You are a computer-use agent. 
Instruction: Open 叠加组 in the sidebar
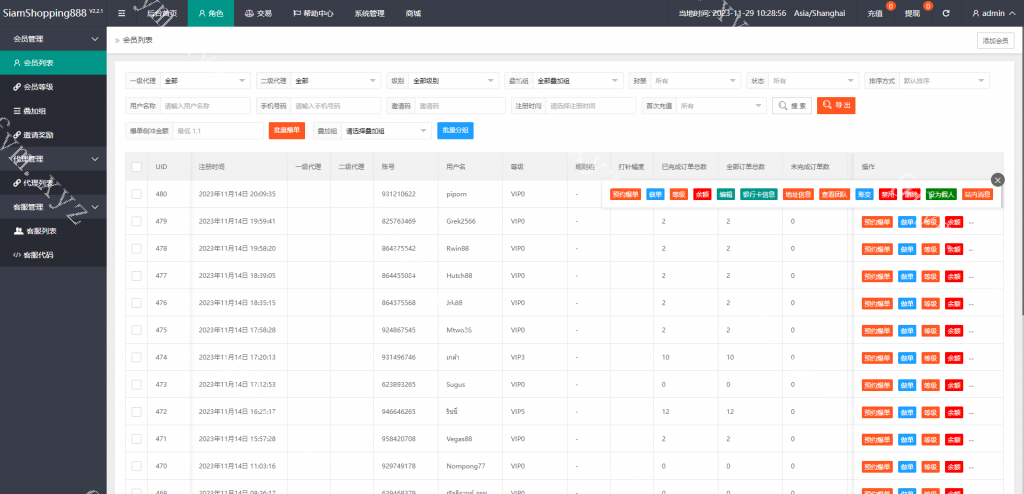click(53, 111)
